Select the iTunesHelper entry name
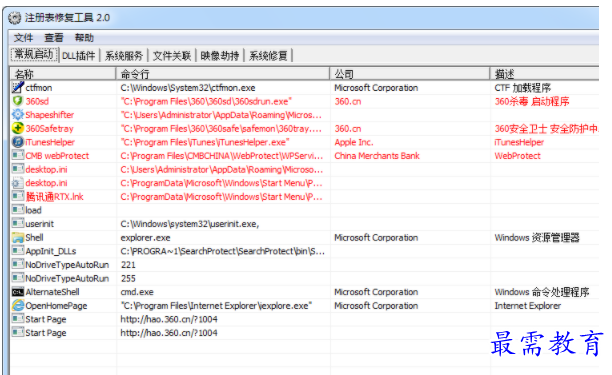 click(50, 142)
